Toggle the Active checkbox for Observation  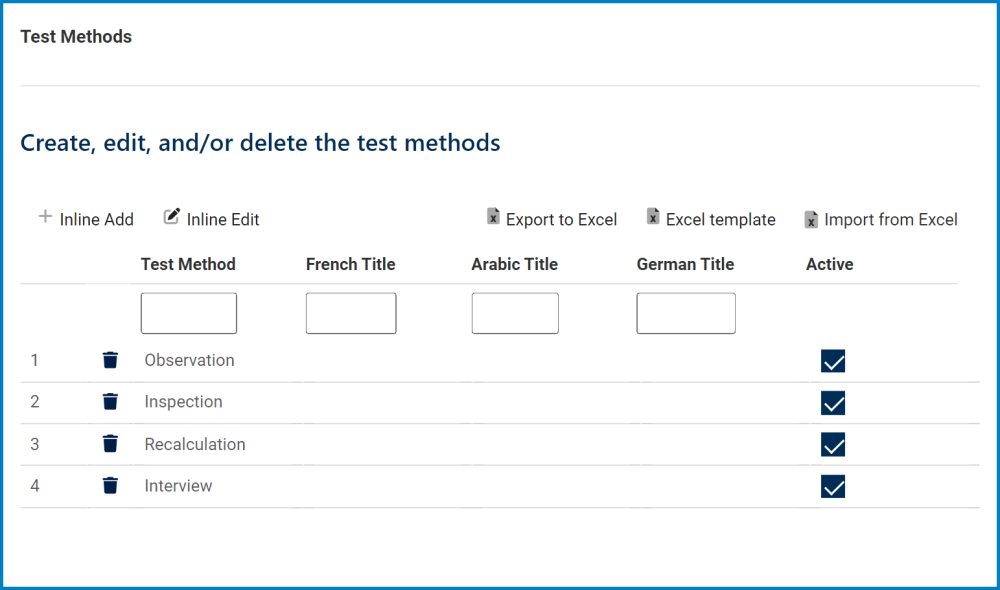pos(833,361)
